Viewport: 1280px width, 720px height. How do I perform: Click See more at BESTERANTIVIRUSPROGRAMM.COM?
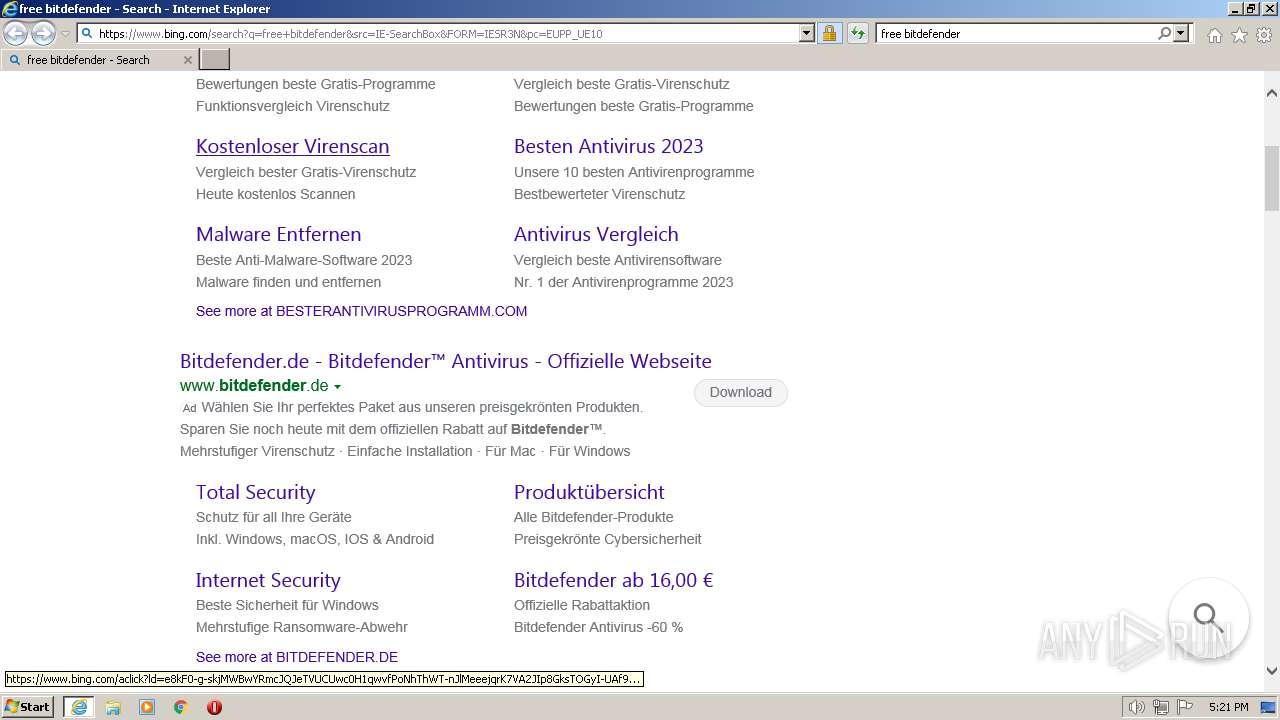coord(361,311)
